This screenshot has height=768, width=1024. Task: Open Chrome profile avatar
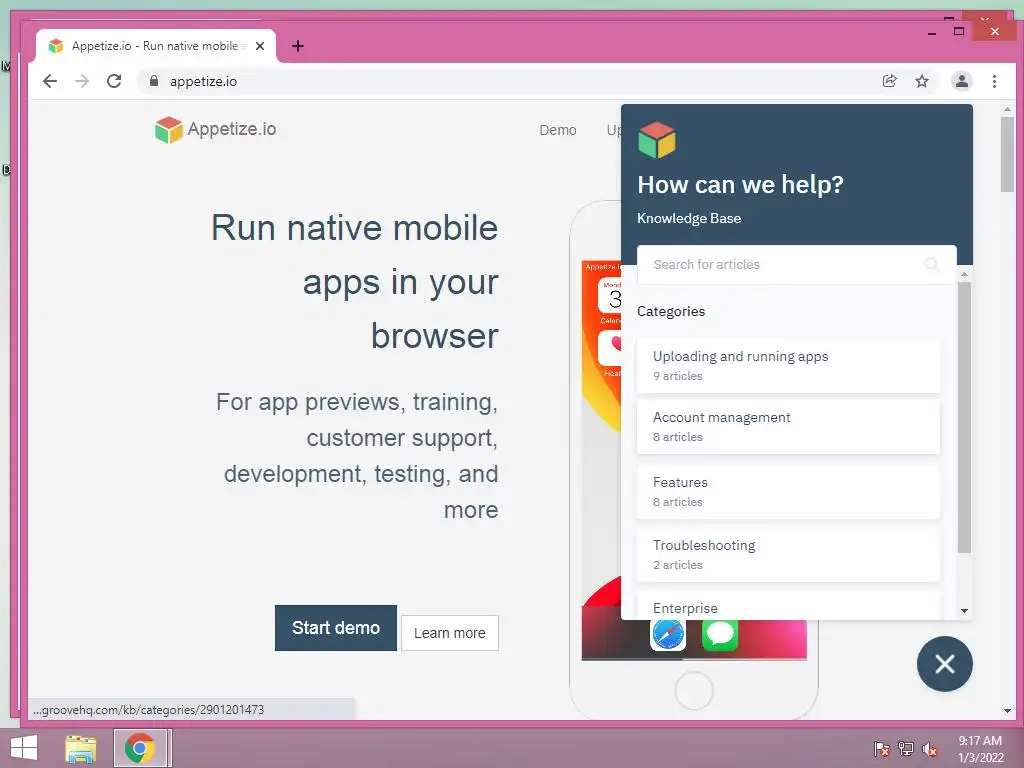961,81
